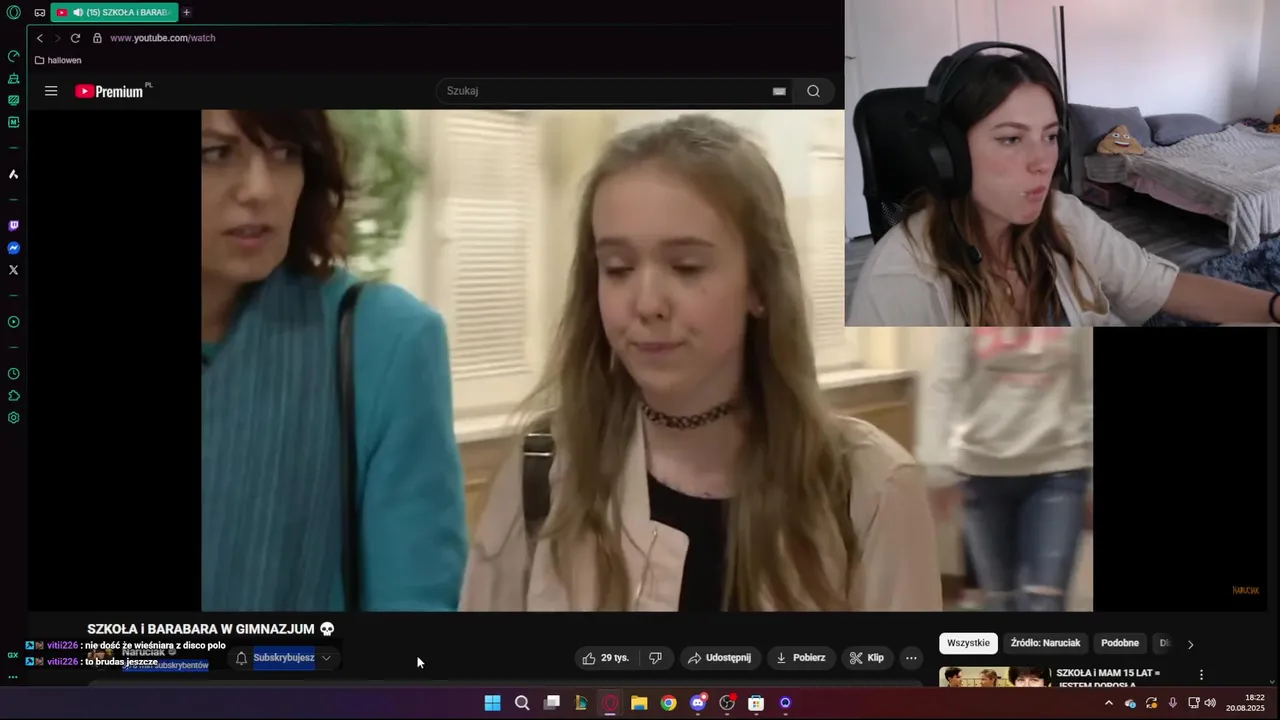Open a new browser tab with plus
The image size is (1280, 720).
[x=186, y=13]
